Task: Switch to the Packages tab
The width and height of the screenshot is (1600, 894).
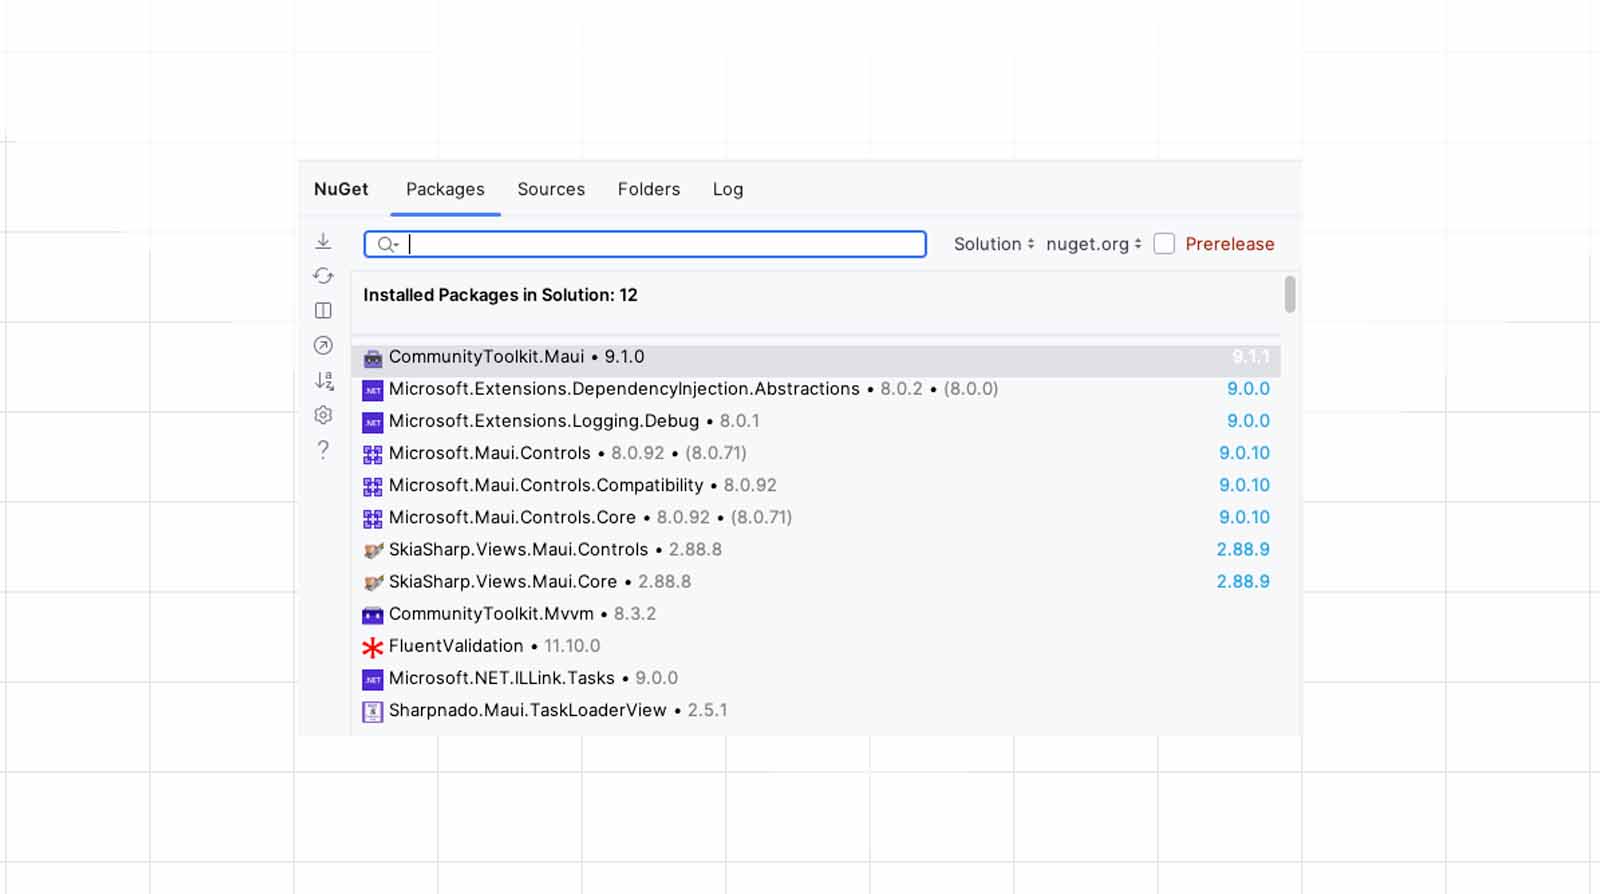Action: (x=445, y=189)
